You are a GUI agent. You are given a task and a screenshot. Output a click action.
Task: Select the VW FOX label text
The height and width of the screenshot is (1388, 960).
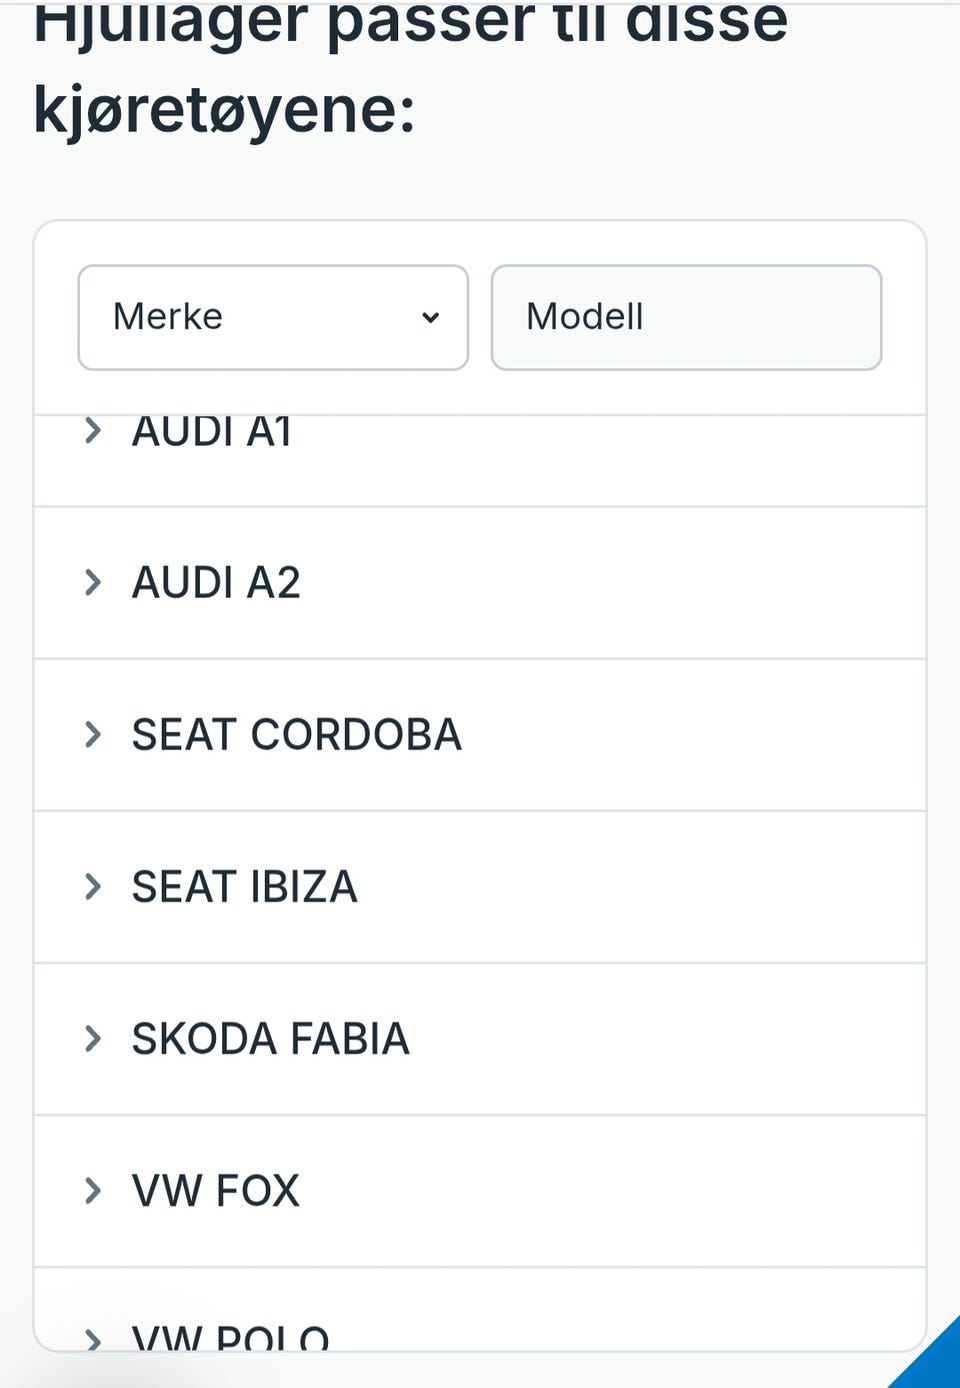(216, 1190)
